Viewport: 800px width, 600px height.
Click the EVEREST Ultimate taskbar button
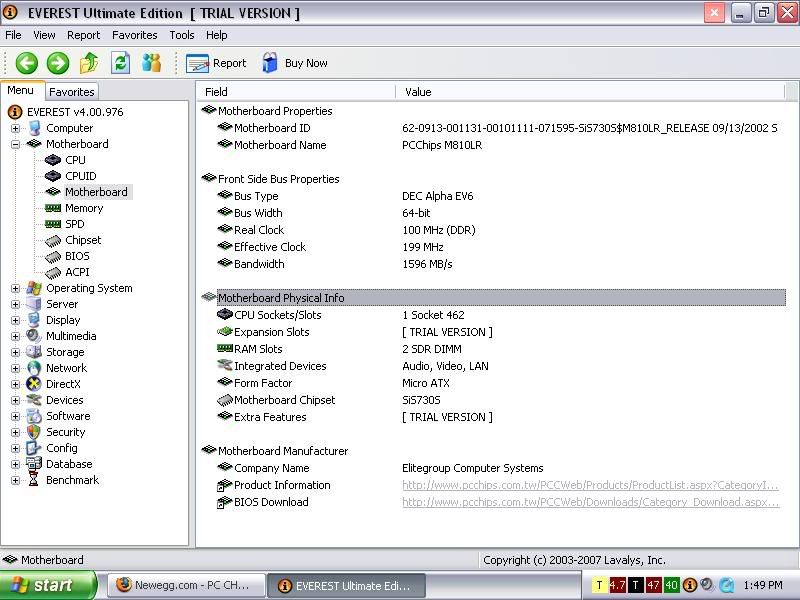click(x=346, y=585)
